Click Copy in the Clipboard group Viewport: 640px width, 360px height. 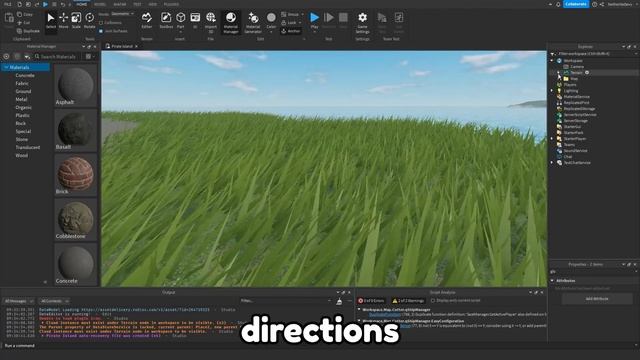[x=25, y=14]
